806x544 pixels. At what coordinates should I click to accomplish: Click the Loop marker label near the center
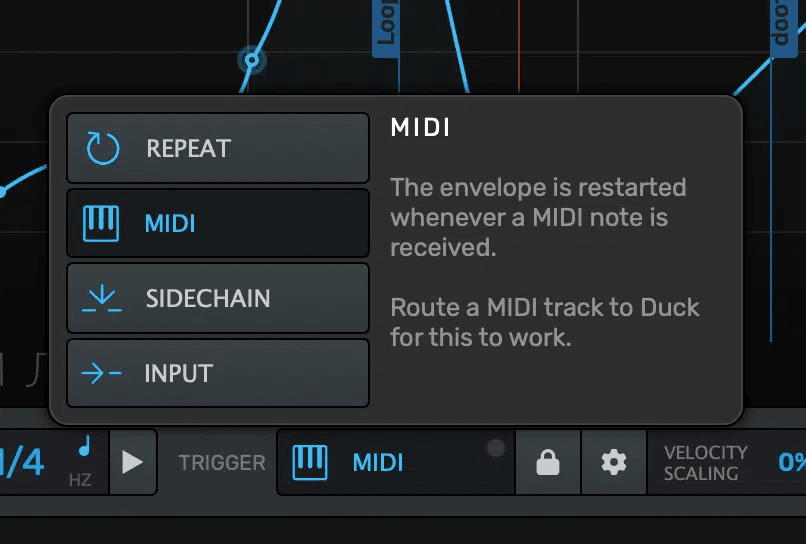pos(386,24)
